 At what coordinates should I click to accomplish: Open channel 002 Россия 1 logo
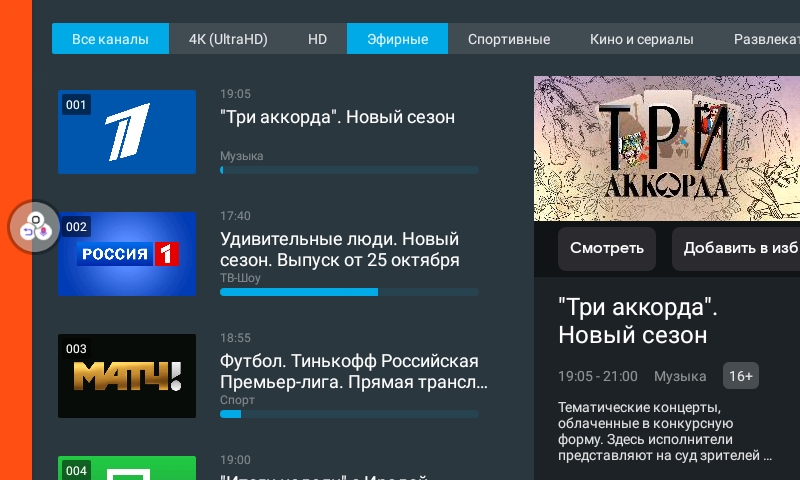(x=127, y=254)
